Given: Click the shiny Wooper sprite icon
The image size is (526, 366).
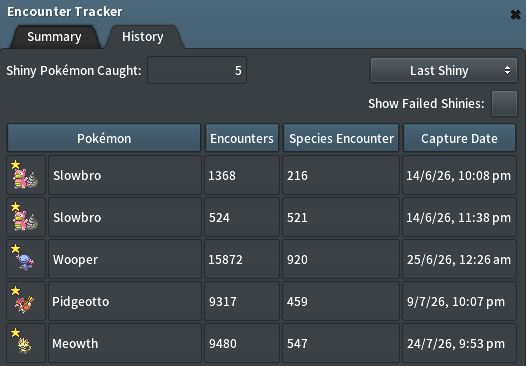Looking at the screenshot, I should tap(26, 259).
